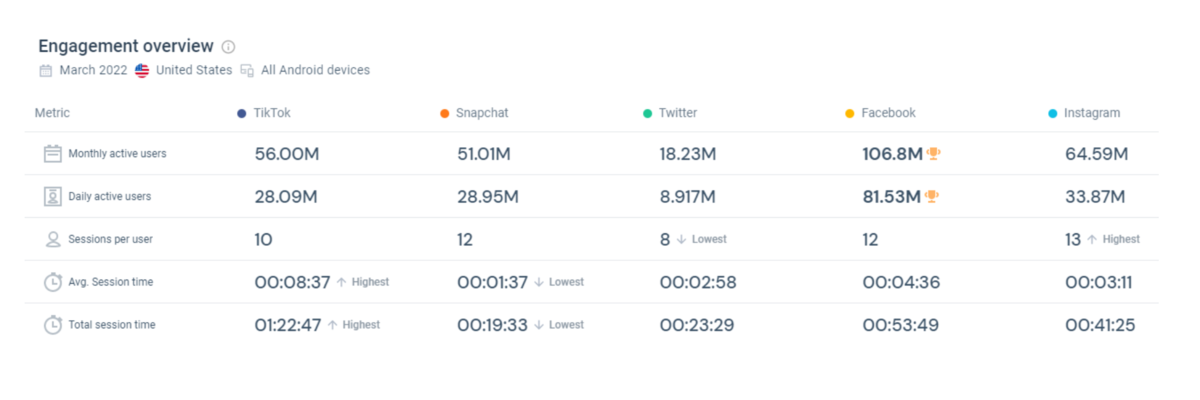Select the March 2022 date label
1200x400 pixels.
tap(95, 71)
